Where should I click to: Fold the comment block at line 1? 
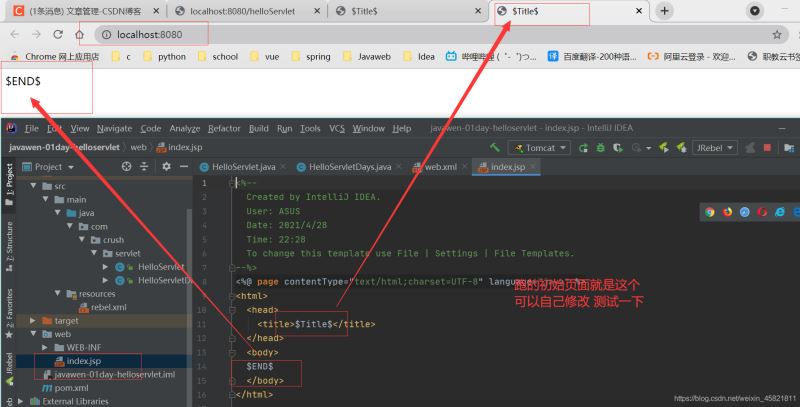pyautogui.click(x=232, y=183)
